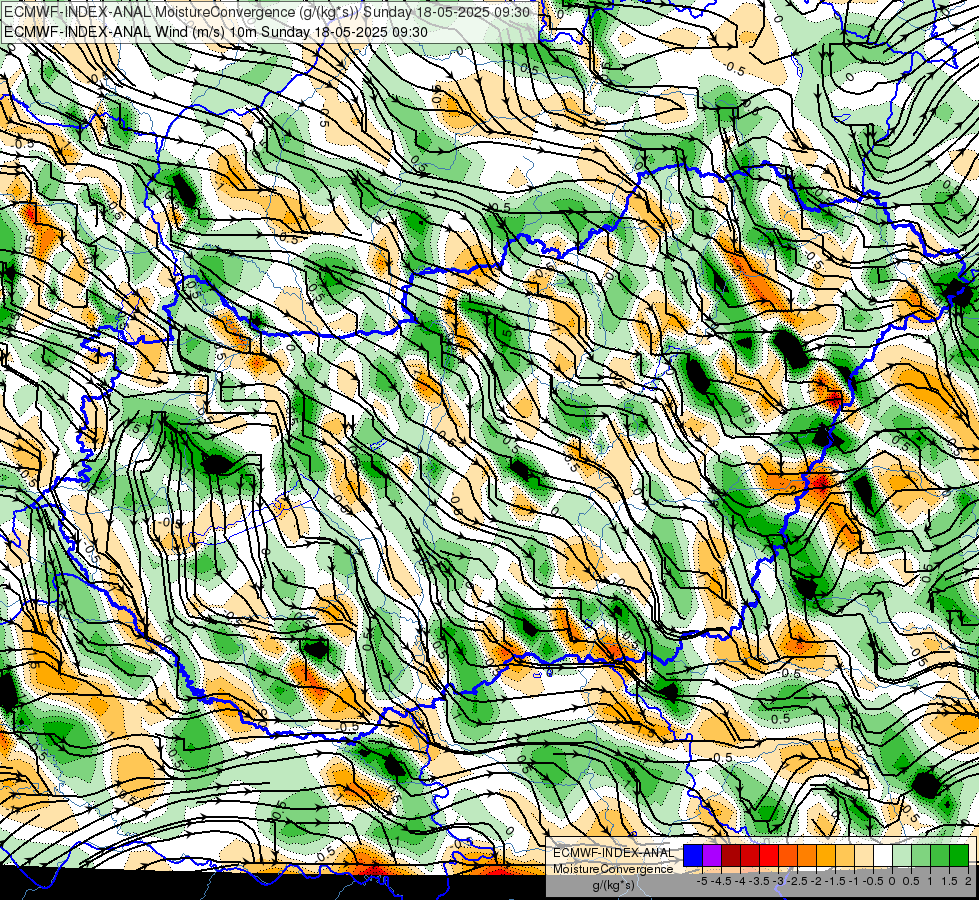Click the Wind (m/s) 10m title line
The width and height of the screenshot is (979, 900).
[x=216, y=32]
